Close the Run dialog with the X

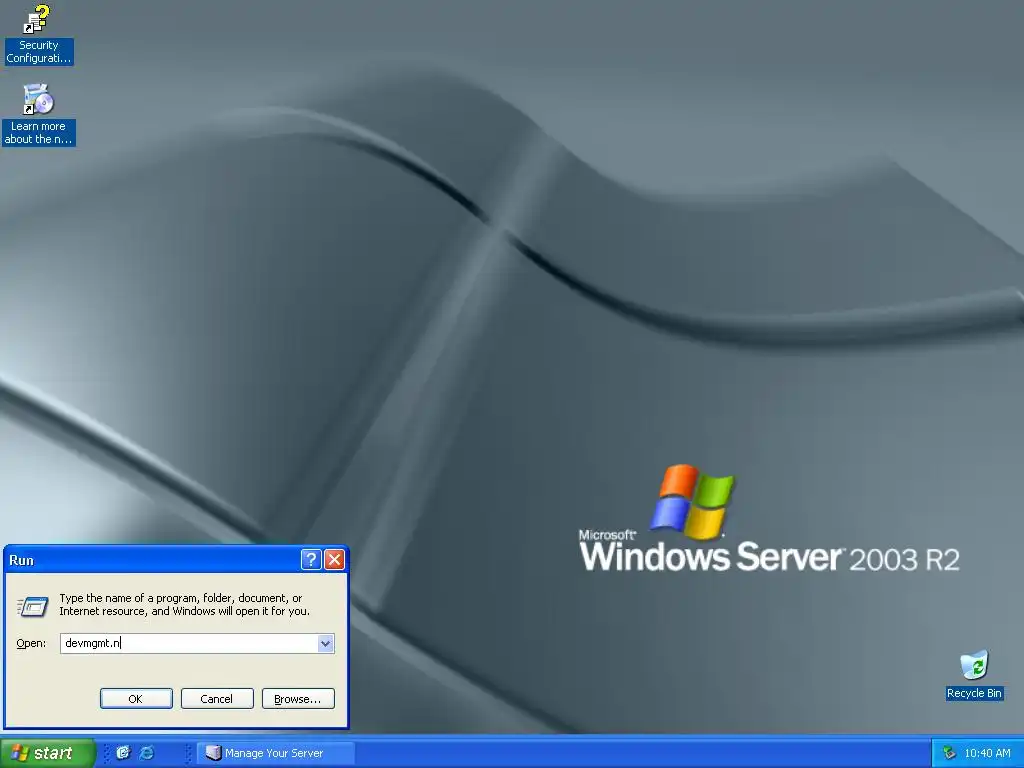pos(334,560)
